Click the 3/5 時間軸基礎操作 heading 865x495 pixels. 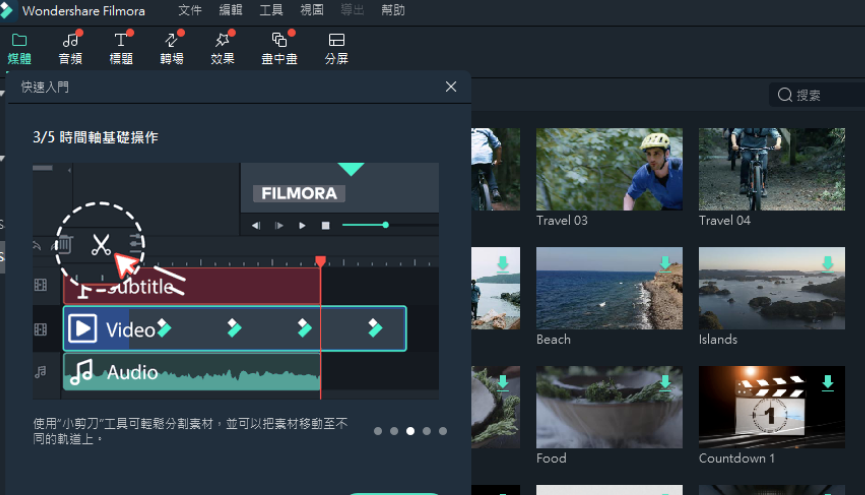[x=95, y=137]
